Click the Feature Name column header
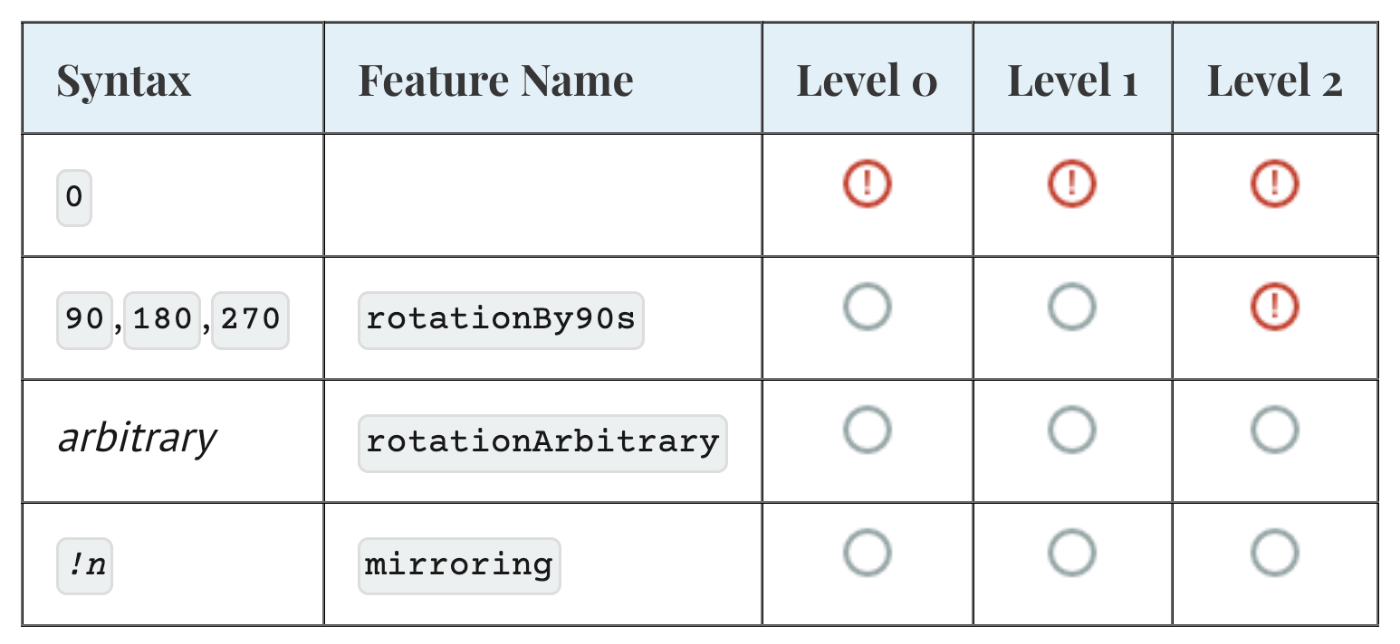The width and height of the screenshot is (1400, 644). coord(495,81)
